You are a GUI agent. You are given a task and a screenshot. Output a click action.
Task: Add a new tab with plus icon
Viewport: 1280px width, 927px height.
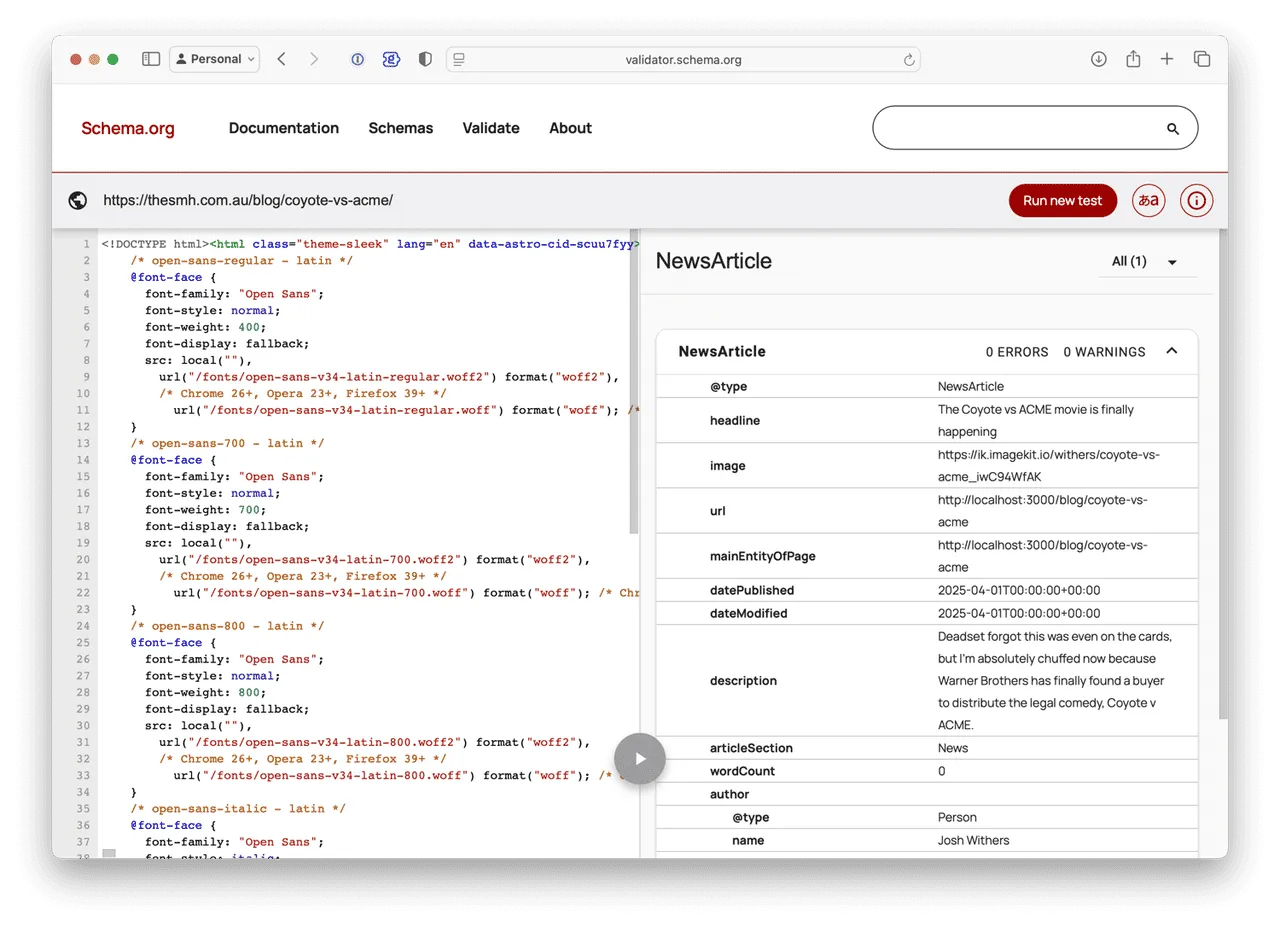tap(1167, 59)
